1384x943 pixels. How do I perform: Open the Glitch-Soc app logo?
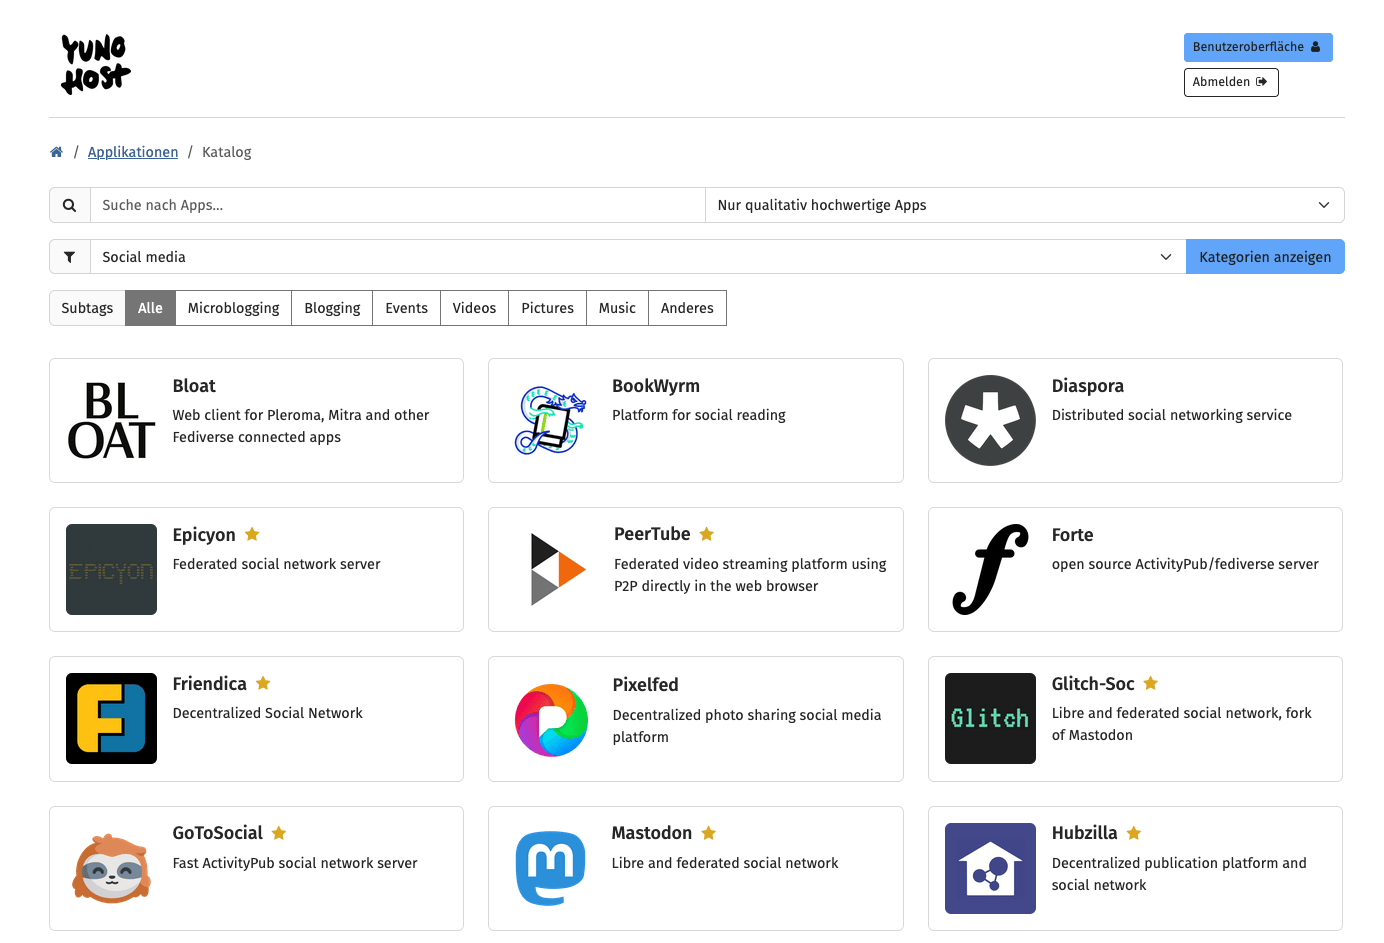click(990, 718)
